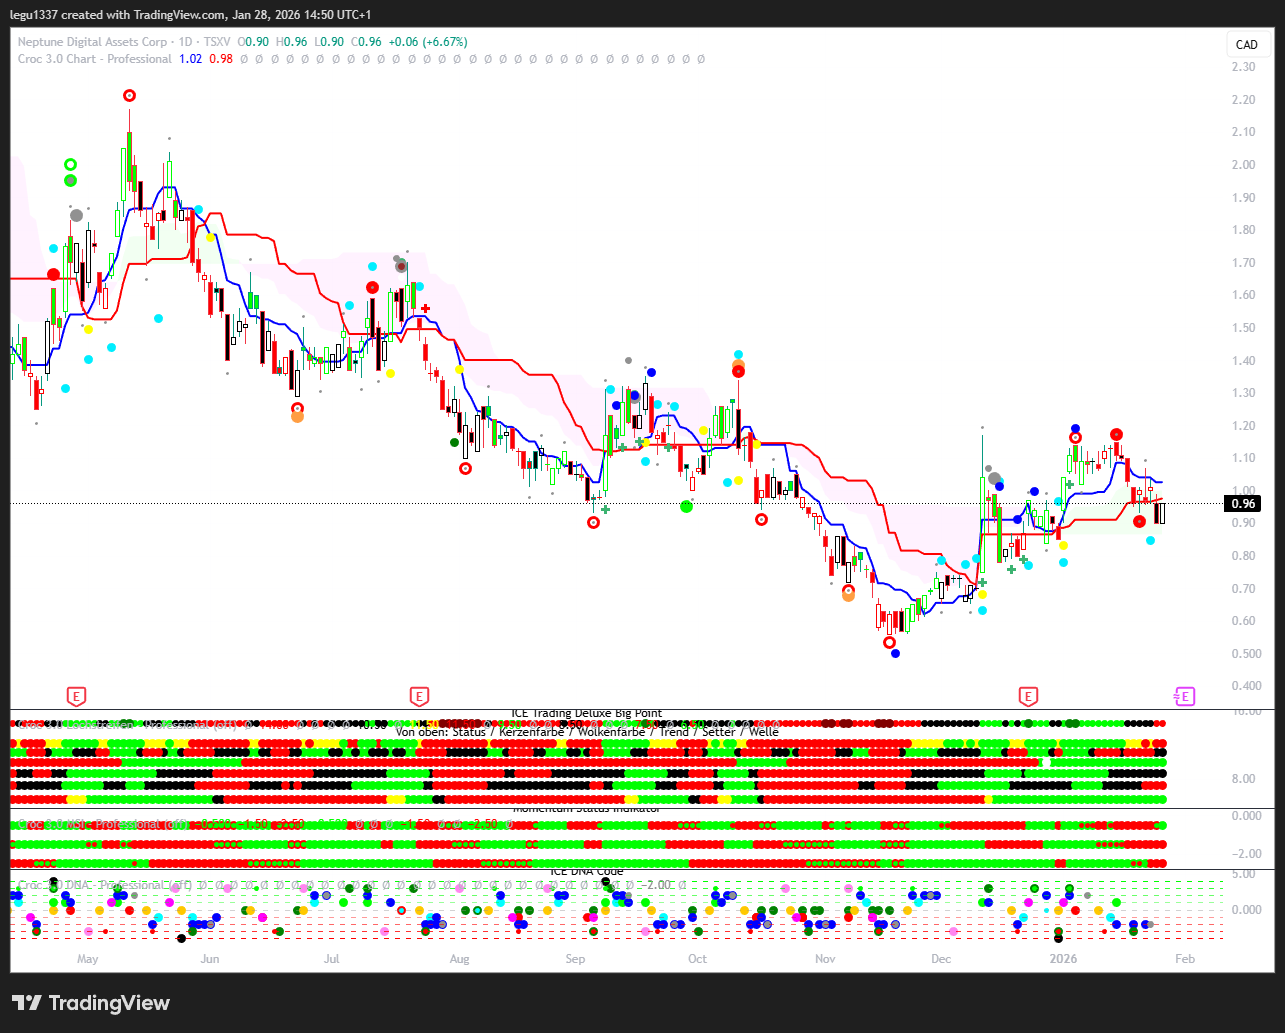Select the ICE Trading Deluxe Big Point title
Viewport: 1285px width, 1033px height.
point(586,713)
